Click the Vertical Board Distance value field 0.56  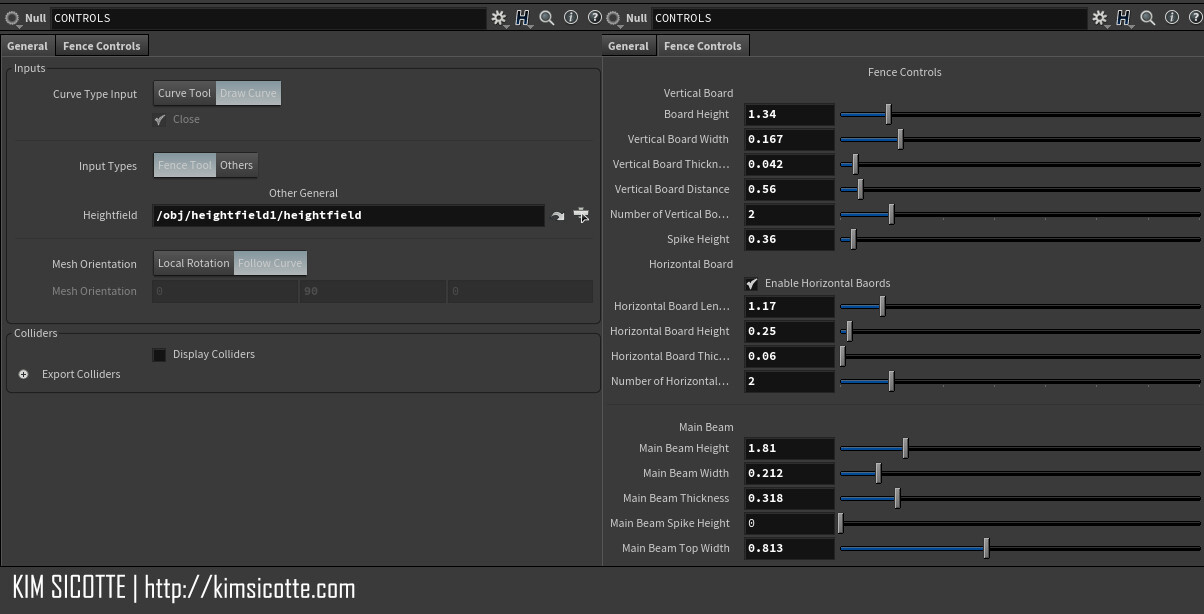pyautogui.click(x=789, y=190)
